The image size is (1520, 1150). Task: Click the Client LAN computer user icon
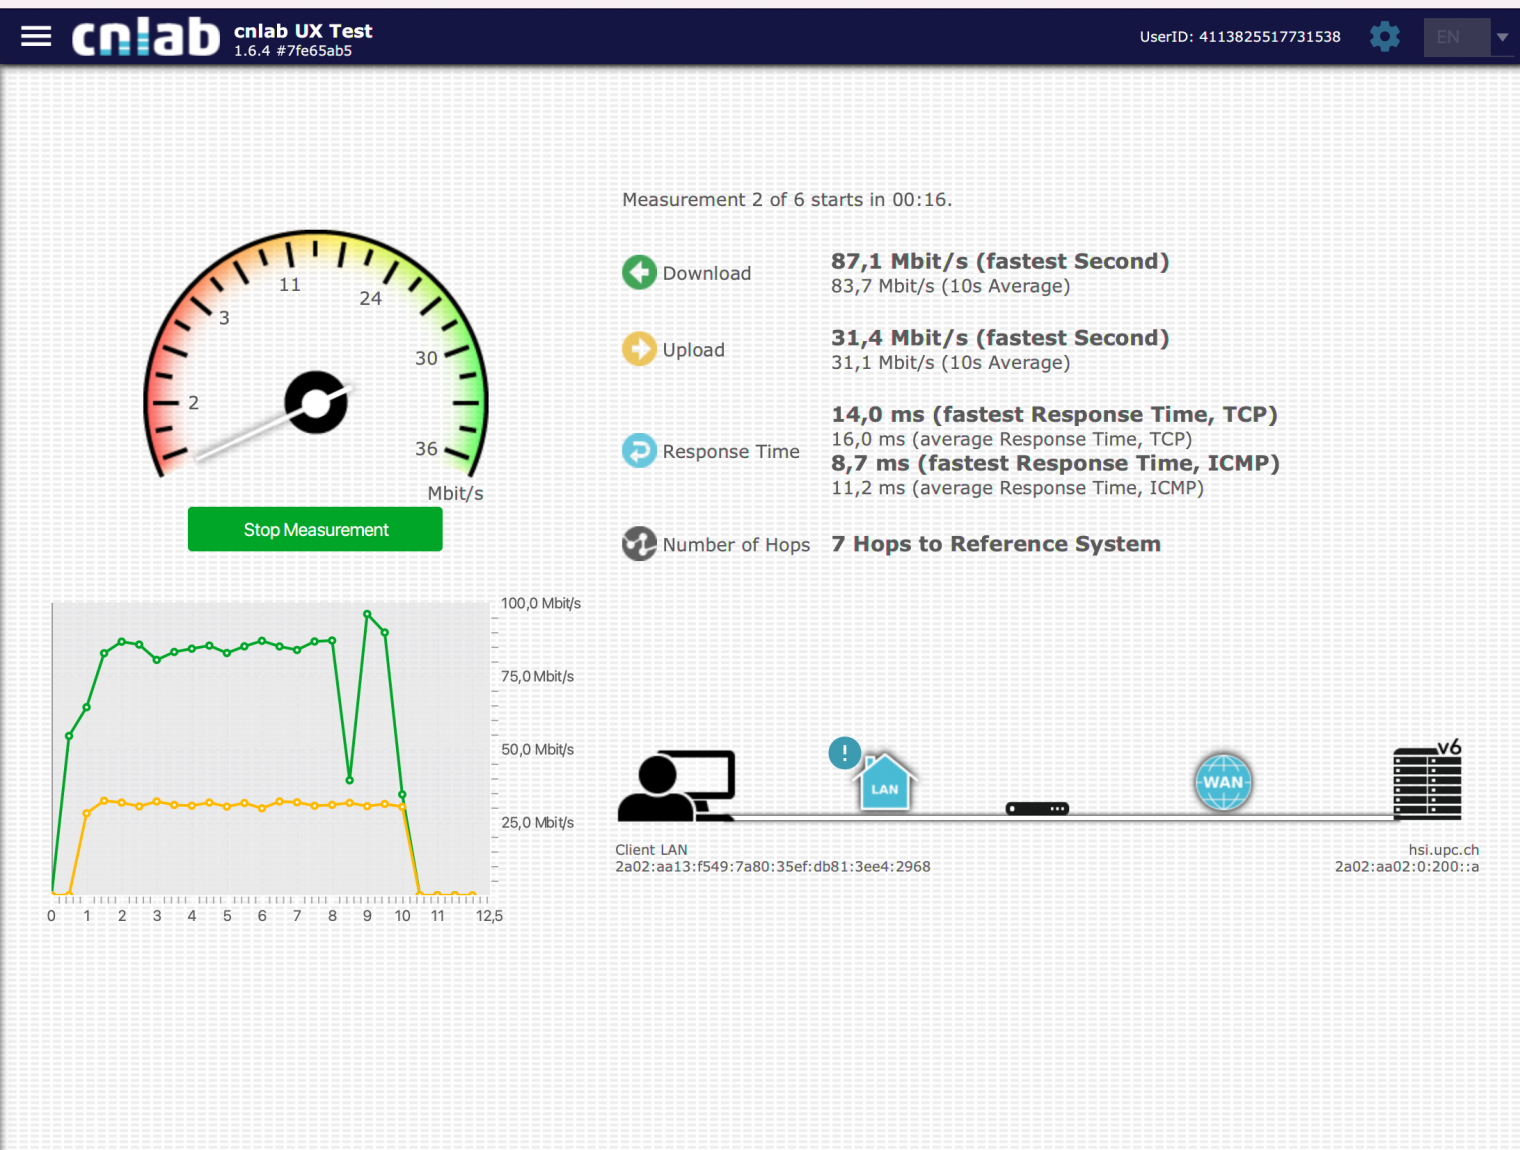point(677,786)
